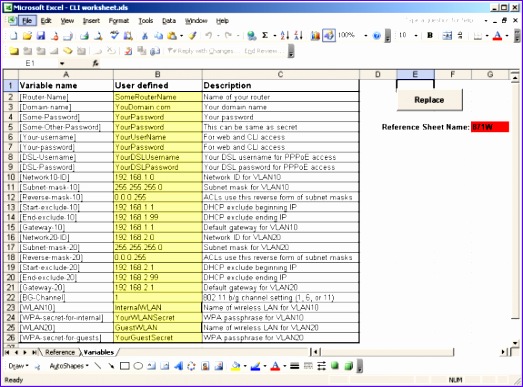Click the red 871W reference sheet name cell
This screenshot has height=387, width=523.
[490, 127]
